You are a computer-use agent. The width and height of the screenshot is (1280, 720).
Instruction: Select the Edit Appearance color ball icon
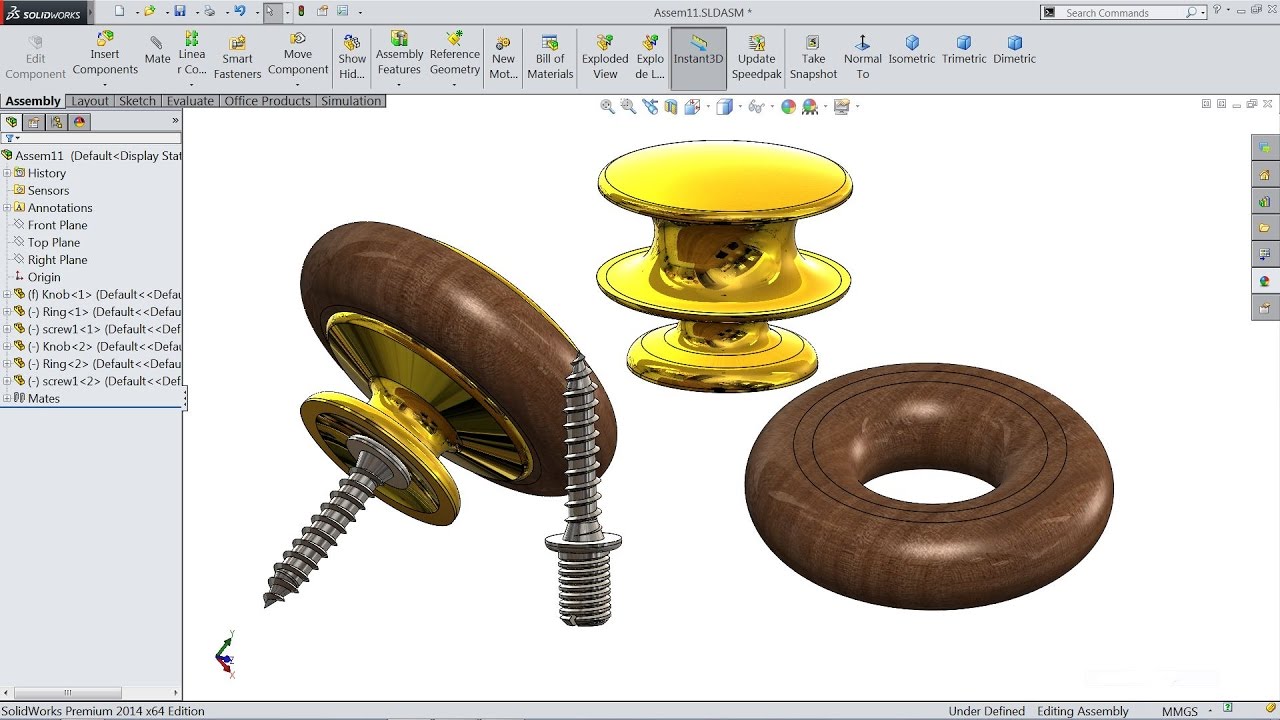click(788, 106)
